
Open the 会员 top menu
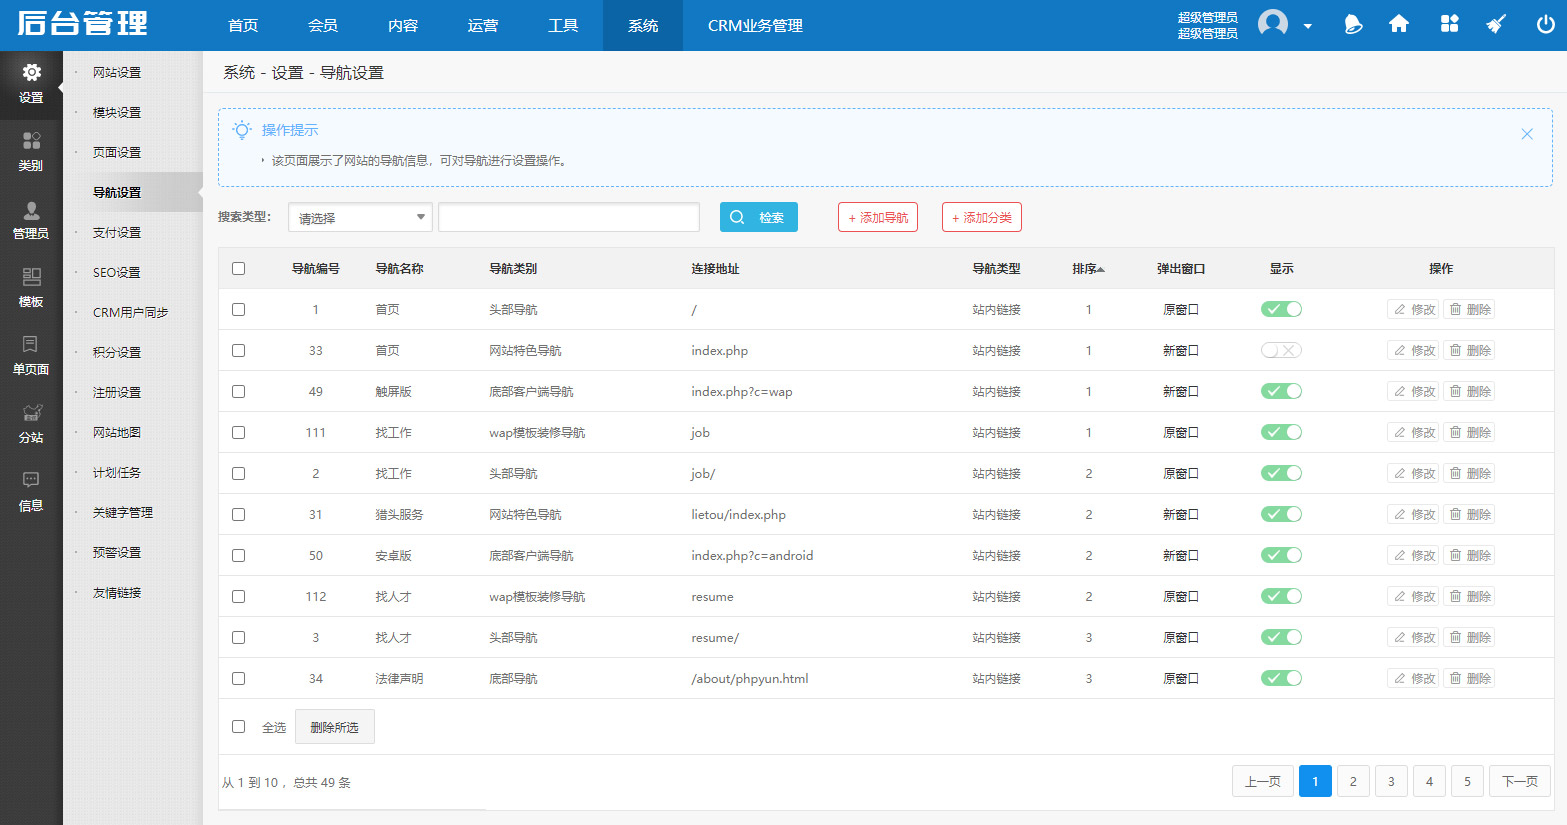click(323, 25)
